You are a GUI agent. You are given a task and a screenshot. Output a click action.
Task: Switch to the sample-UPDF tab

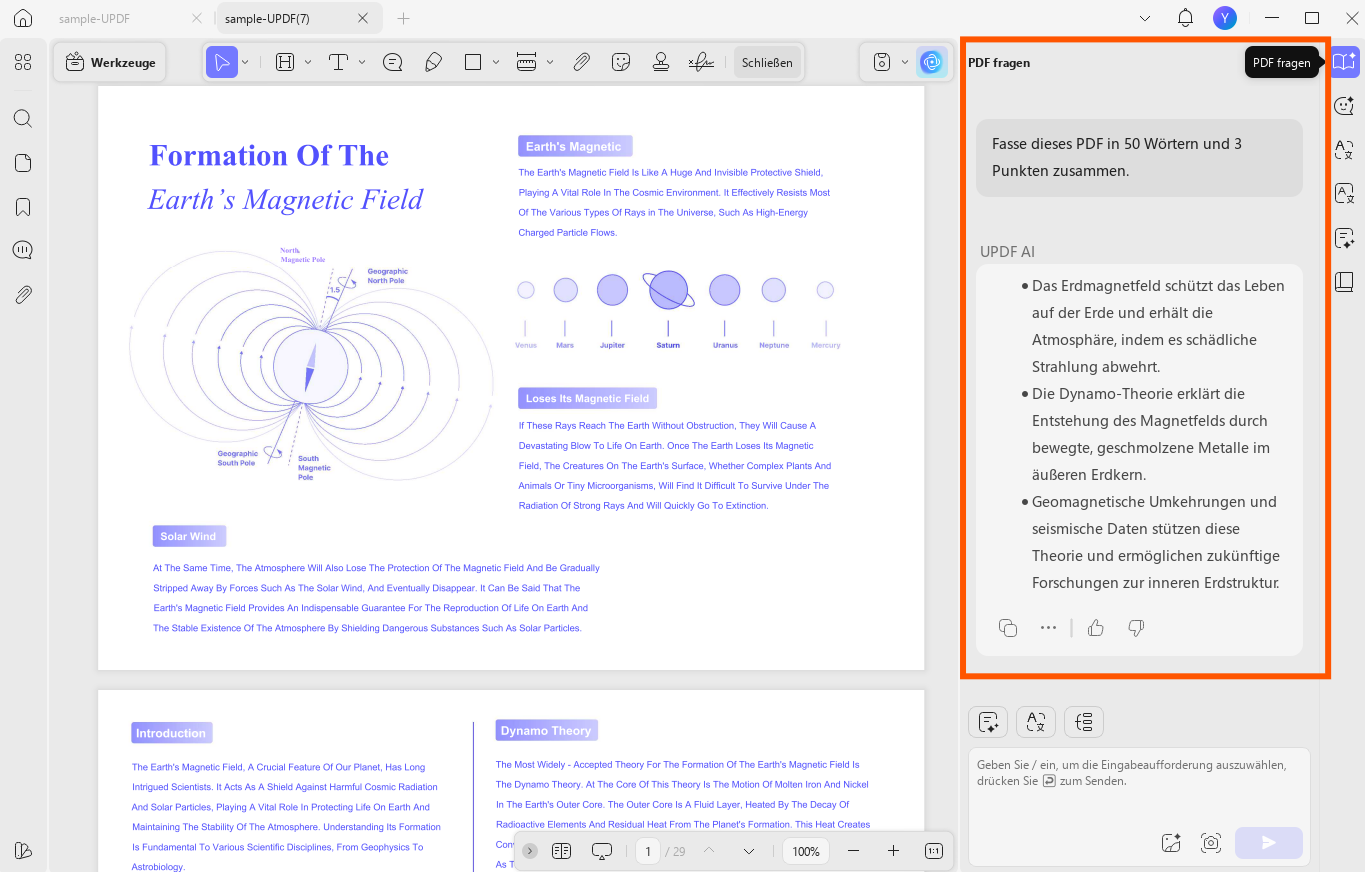[95, 19]
